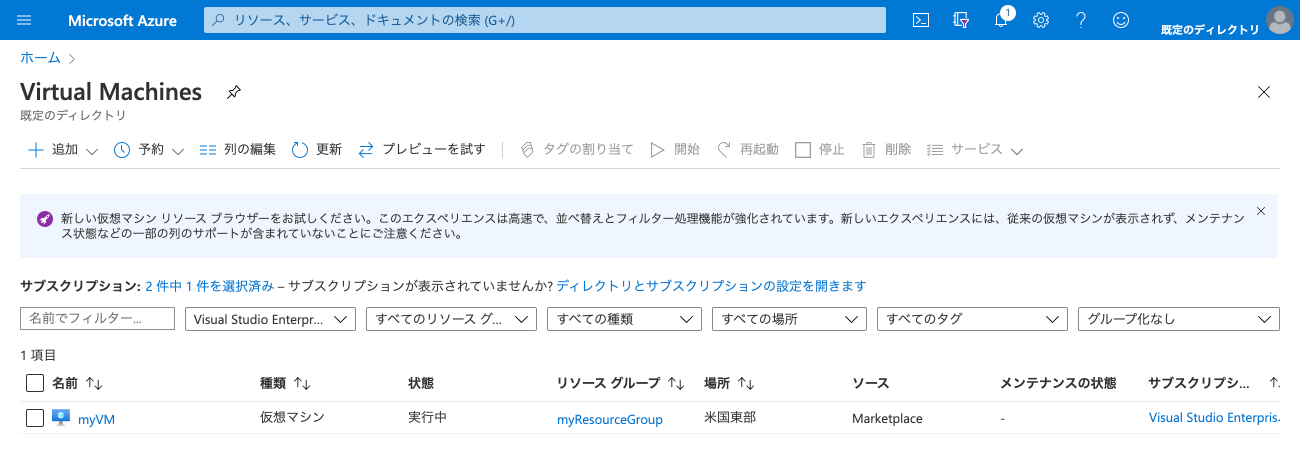Open the notifications bell
The height and width of the screenshot is (454, 1300).
click(x=1002, y=20)
